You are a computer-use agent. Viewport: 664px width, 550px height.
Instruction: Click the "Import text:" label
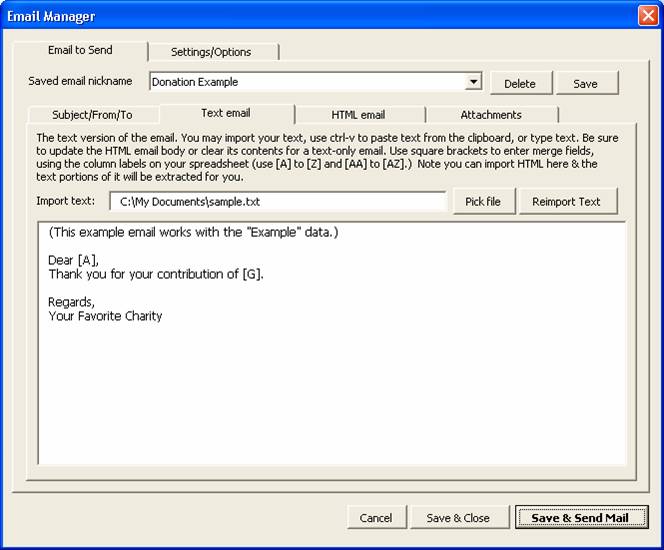tap(66, 201)
